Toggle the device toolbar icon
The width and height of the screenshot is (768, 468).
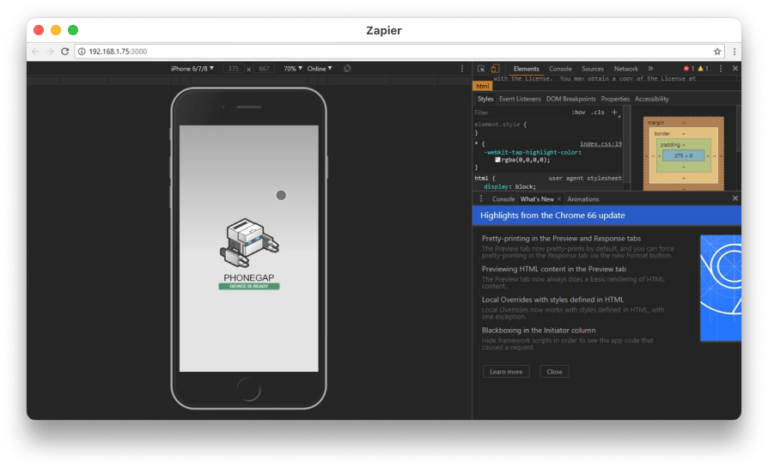tap(495, 69)
